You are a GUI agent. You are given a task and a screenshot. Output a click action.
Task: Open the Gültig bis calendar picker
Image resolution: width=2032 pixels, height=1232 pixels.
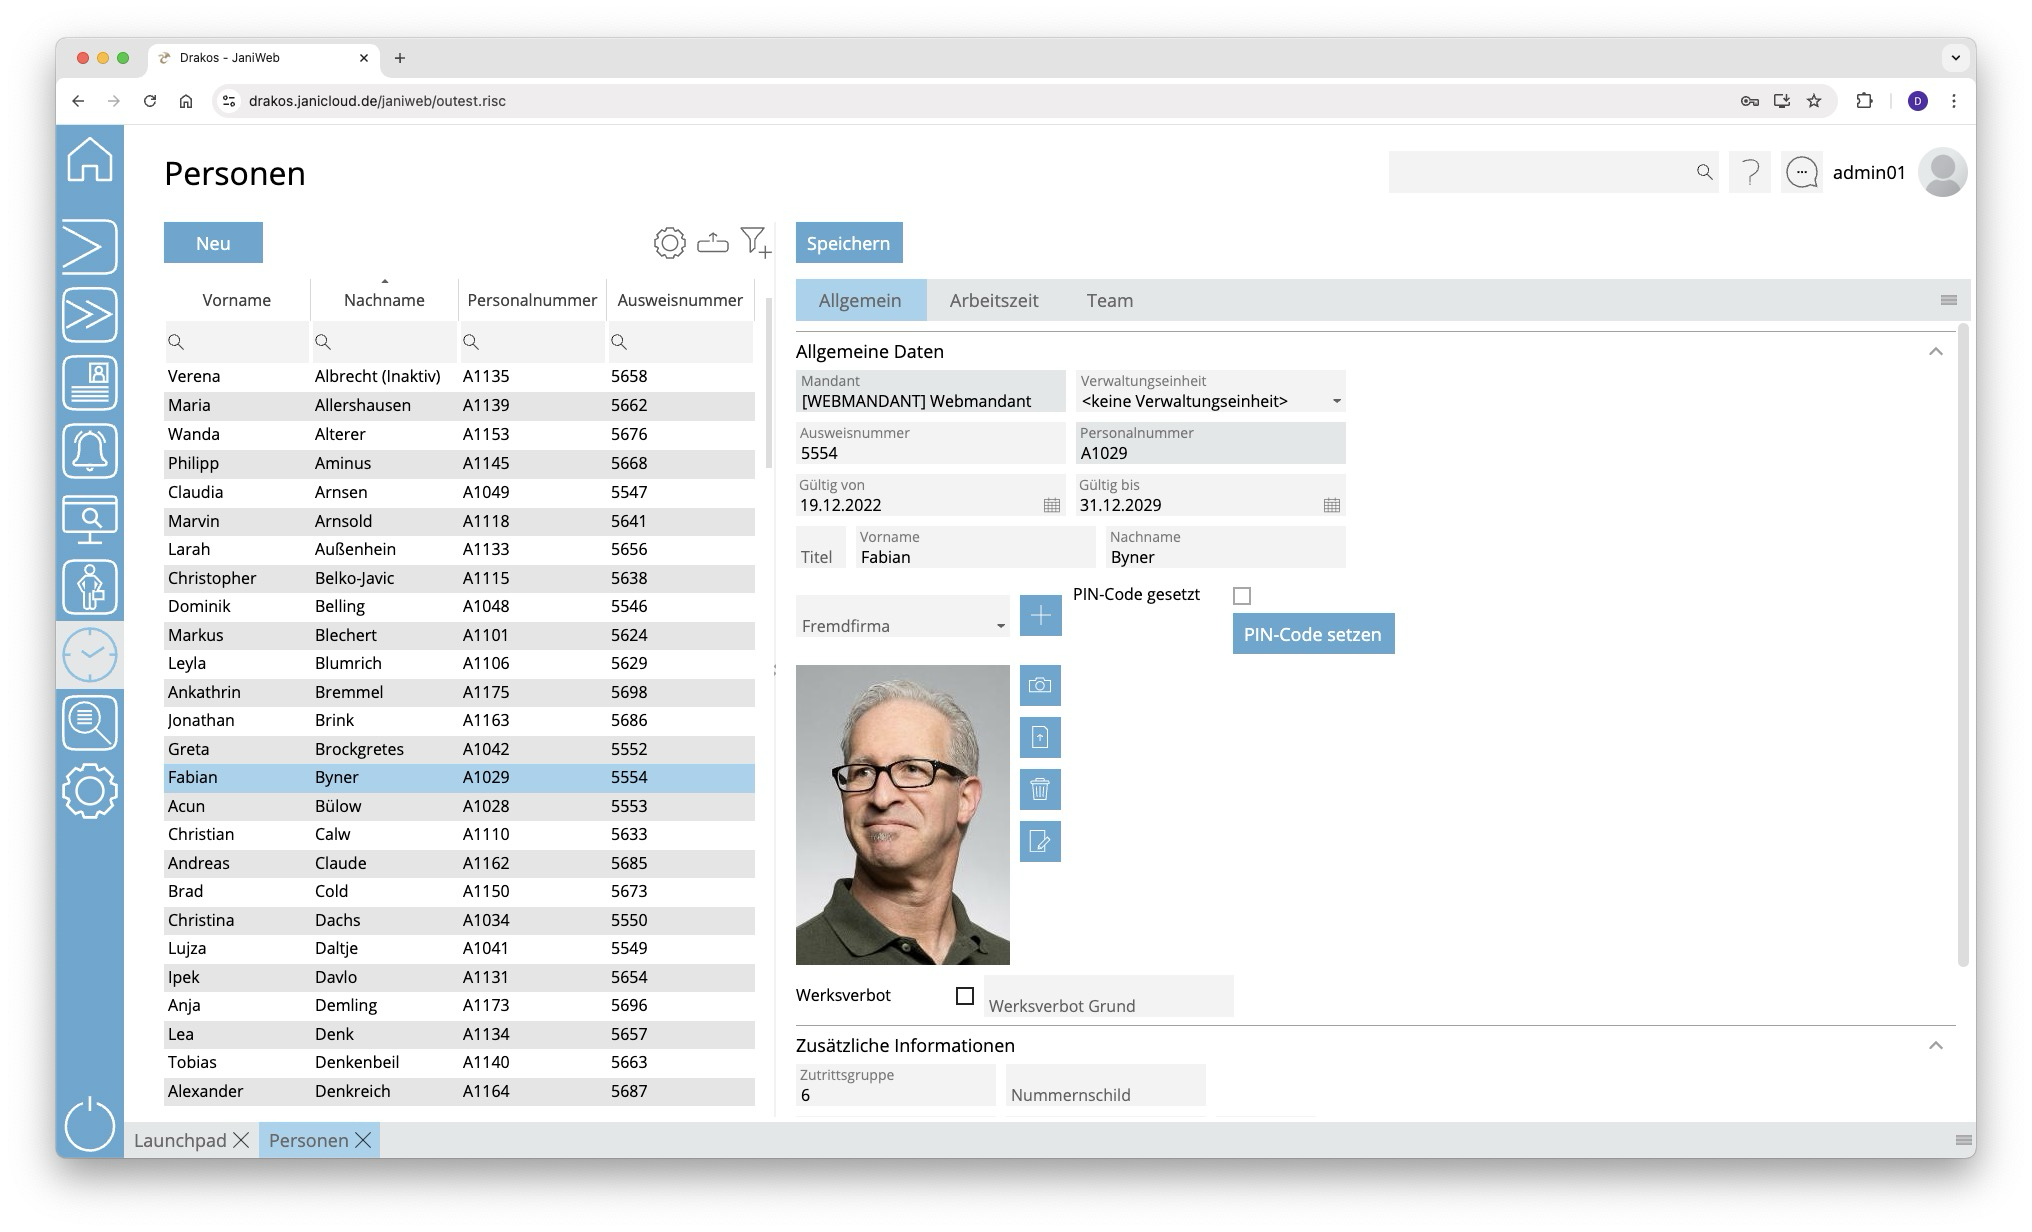(x=1331, y=506)
